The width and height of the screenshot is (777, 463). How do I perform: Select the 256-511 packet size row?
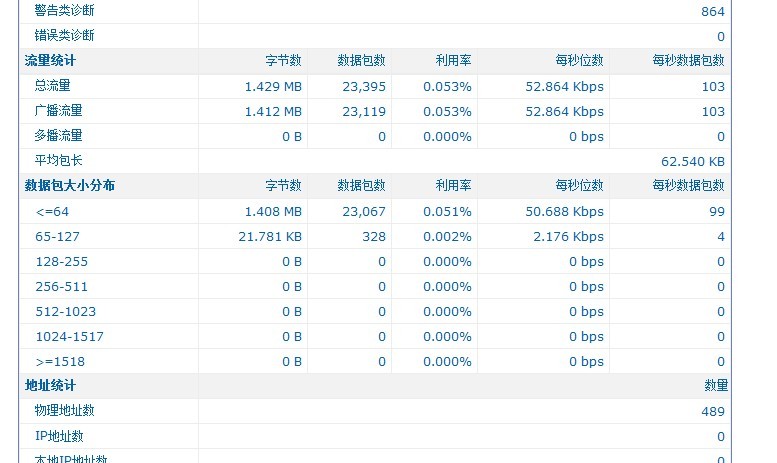pyautogui.click(x=62, y=287)
